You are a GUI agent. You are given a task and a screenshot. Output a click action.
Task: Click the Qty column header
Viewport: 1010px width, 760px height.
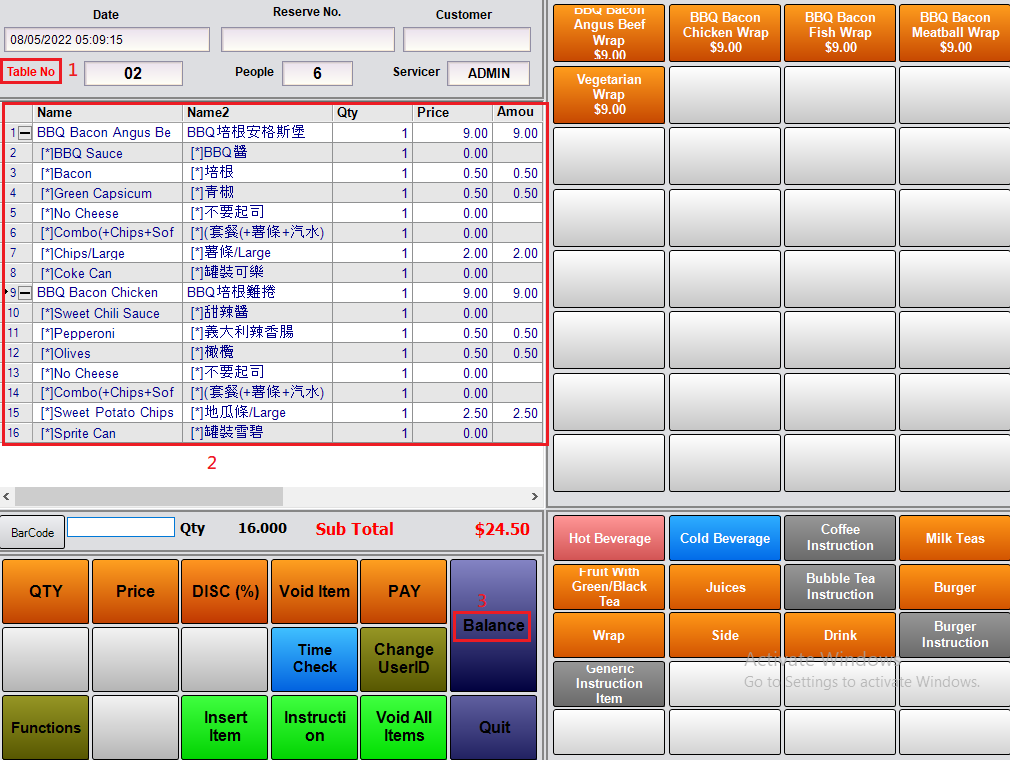point(372,113)
